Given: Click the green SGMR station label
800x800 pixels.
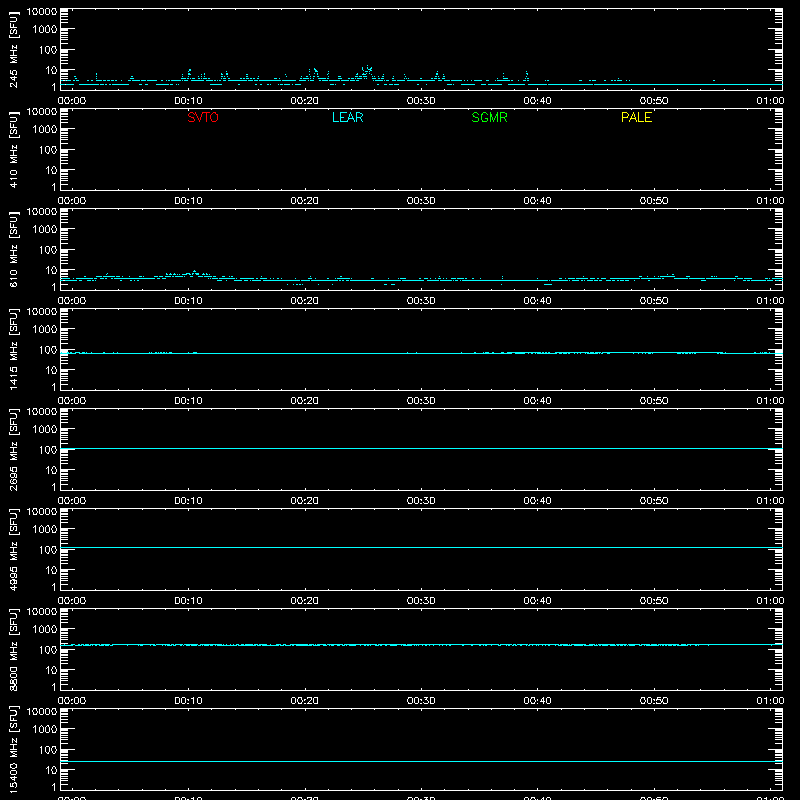Looking at the screenshot, I should (x=489, y=117).
